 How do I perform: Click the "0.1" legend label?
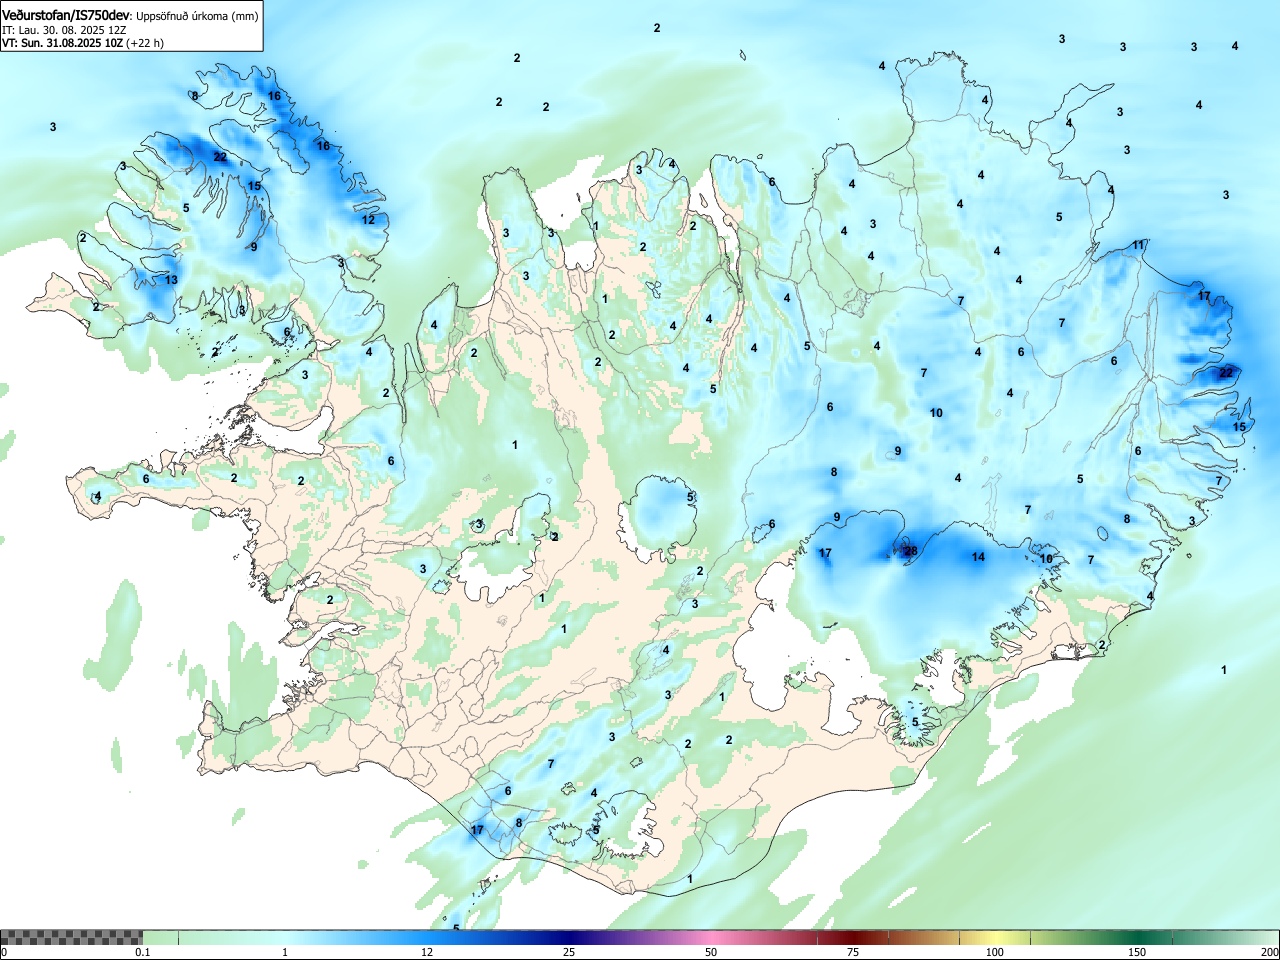(x=143, y=952)
